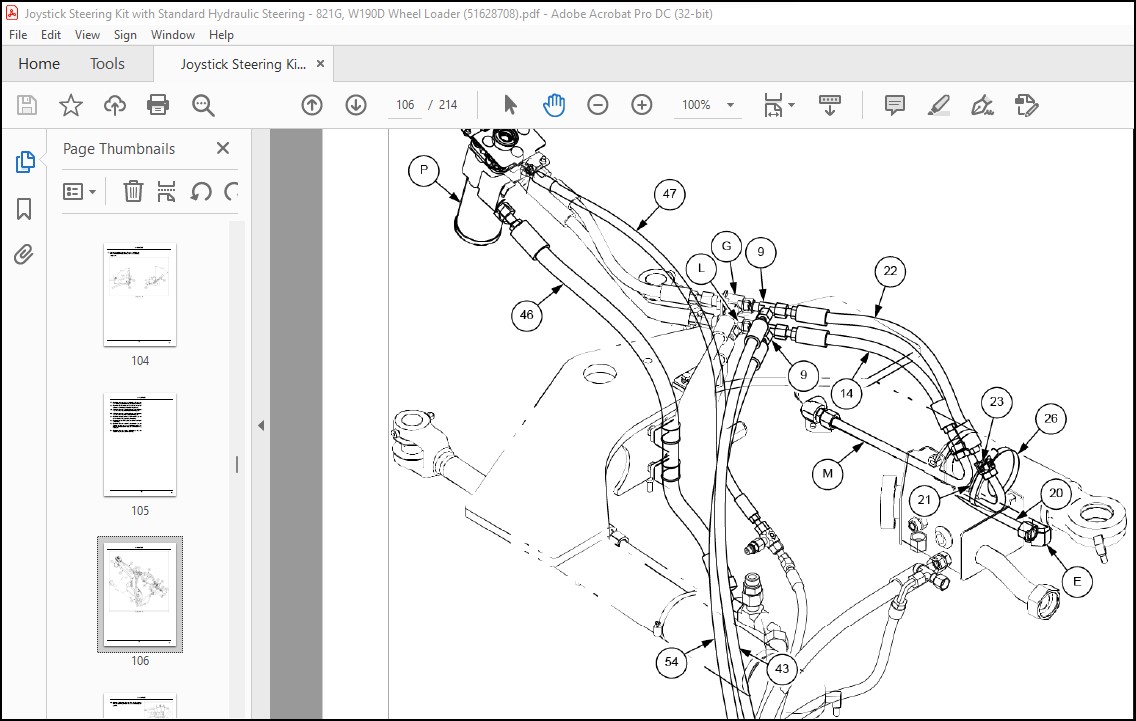Image resolution: width=1136 pixels, height=721 pixels.
Task: Click the "Page Thumbnails" panel title
Action: coord(119,149)
